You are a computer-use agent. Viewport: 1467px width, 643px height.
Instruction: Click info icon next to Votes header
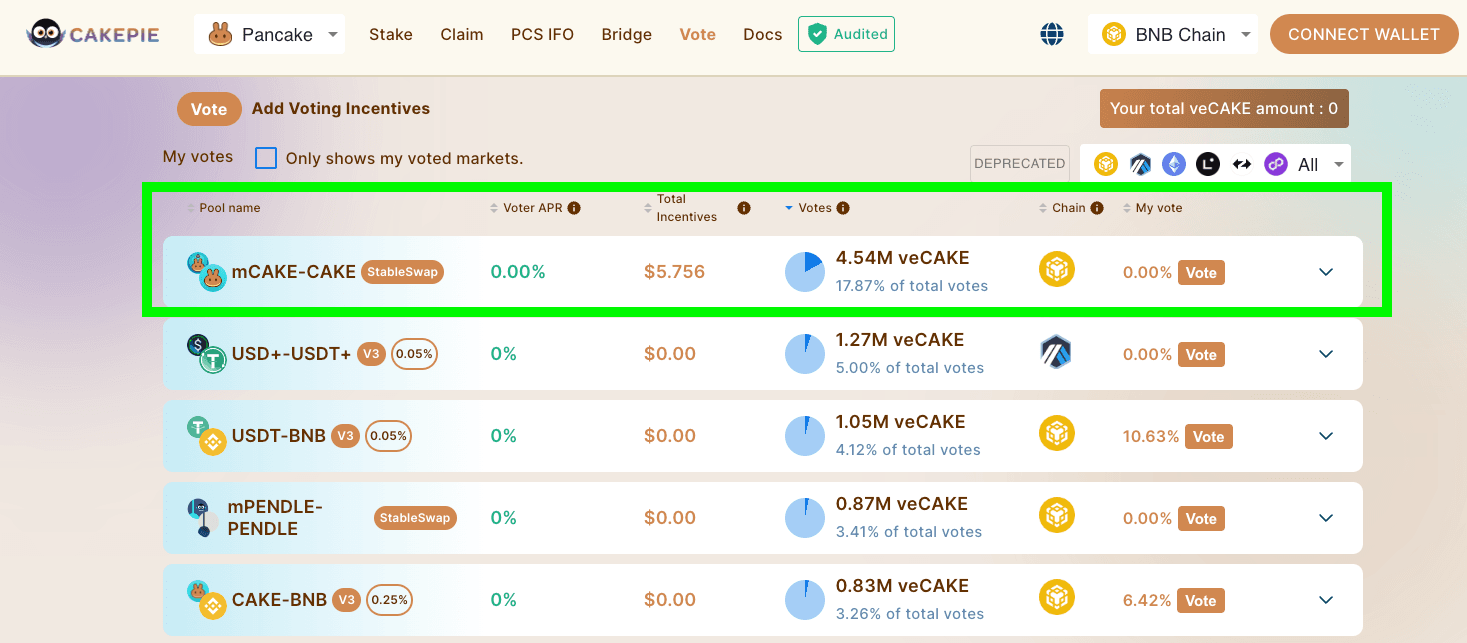coord(843,208)
